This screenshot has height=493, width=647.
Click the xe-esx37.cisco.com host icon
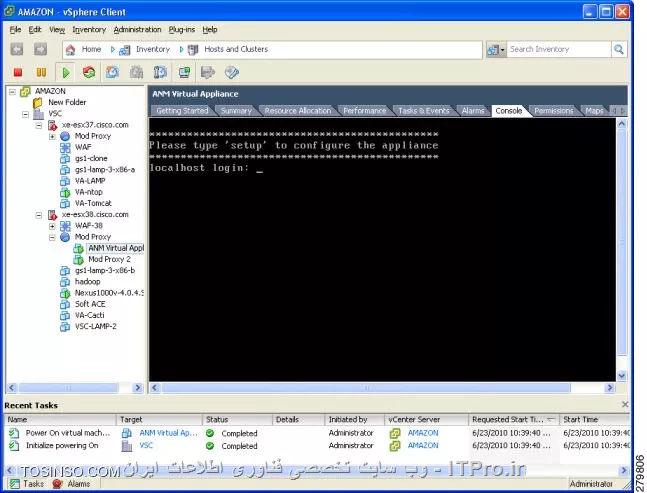[x=52, y=125]
